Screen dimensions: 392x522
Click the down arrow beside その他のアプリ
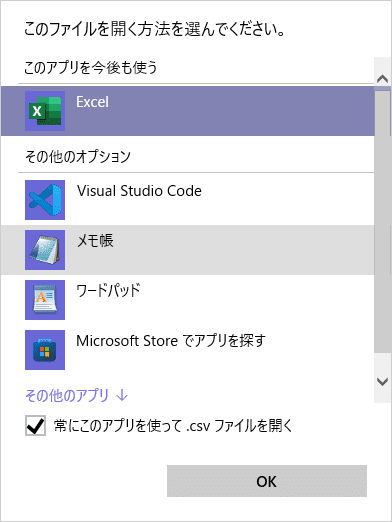(x=122, y=396)
